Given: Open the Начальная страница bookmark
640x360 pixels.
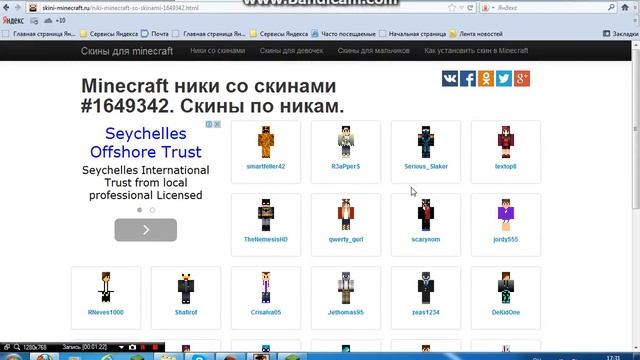Looking at the screenshot, I should pyautogui.click(x=413, y=33).
